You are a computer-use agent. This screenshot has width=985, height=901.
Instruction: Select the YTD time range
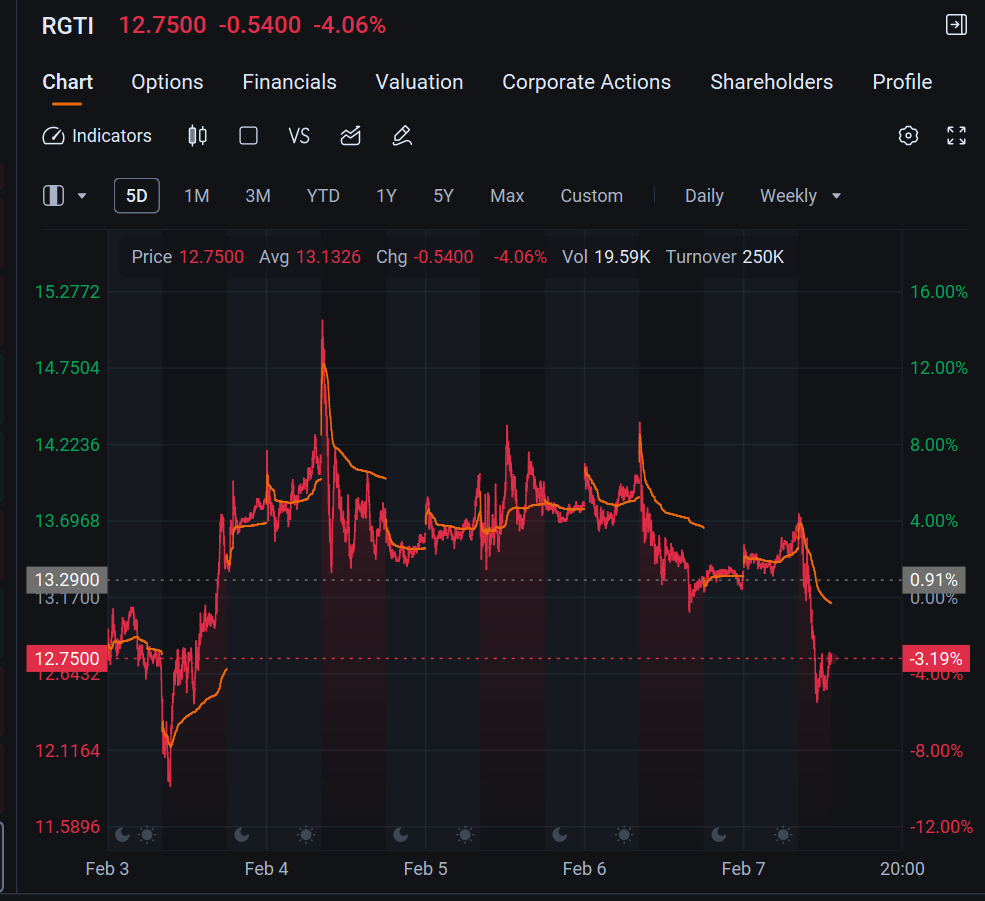[323, 196]
